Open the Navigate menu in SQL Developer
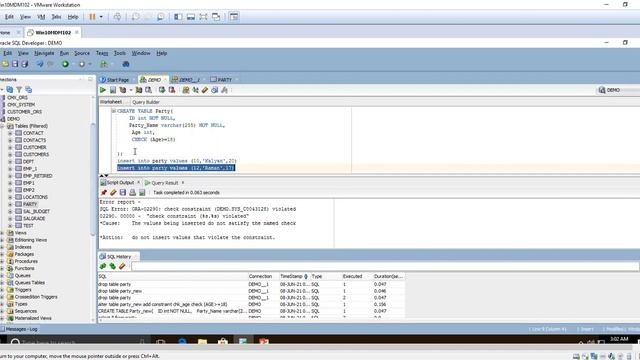640x360 pixels. click(x=44, y=53)
